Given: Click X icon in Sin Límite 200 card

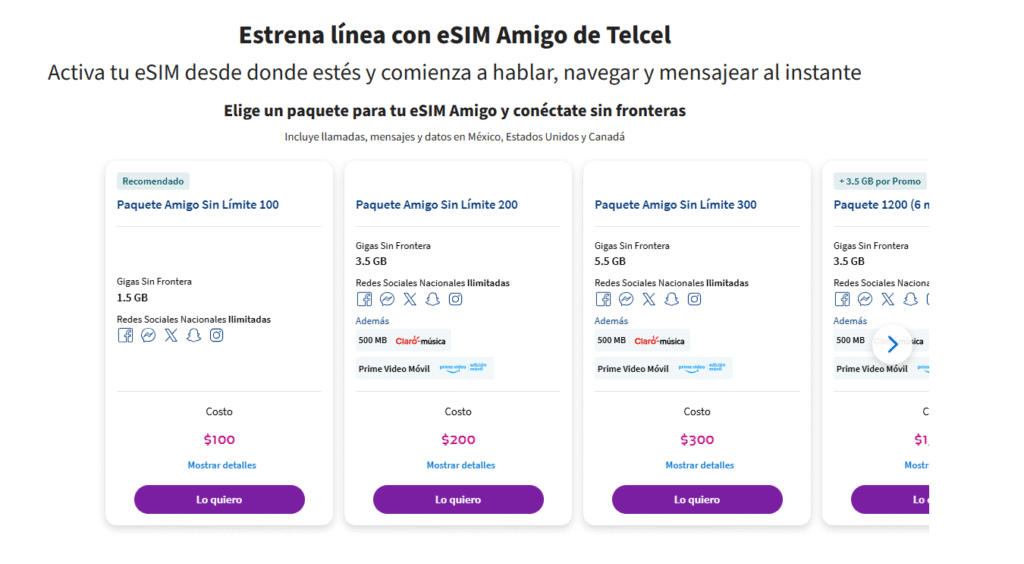Looking at the screenshot, I should tap(409, 299).
